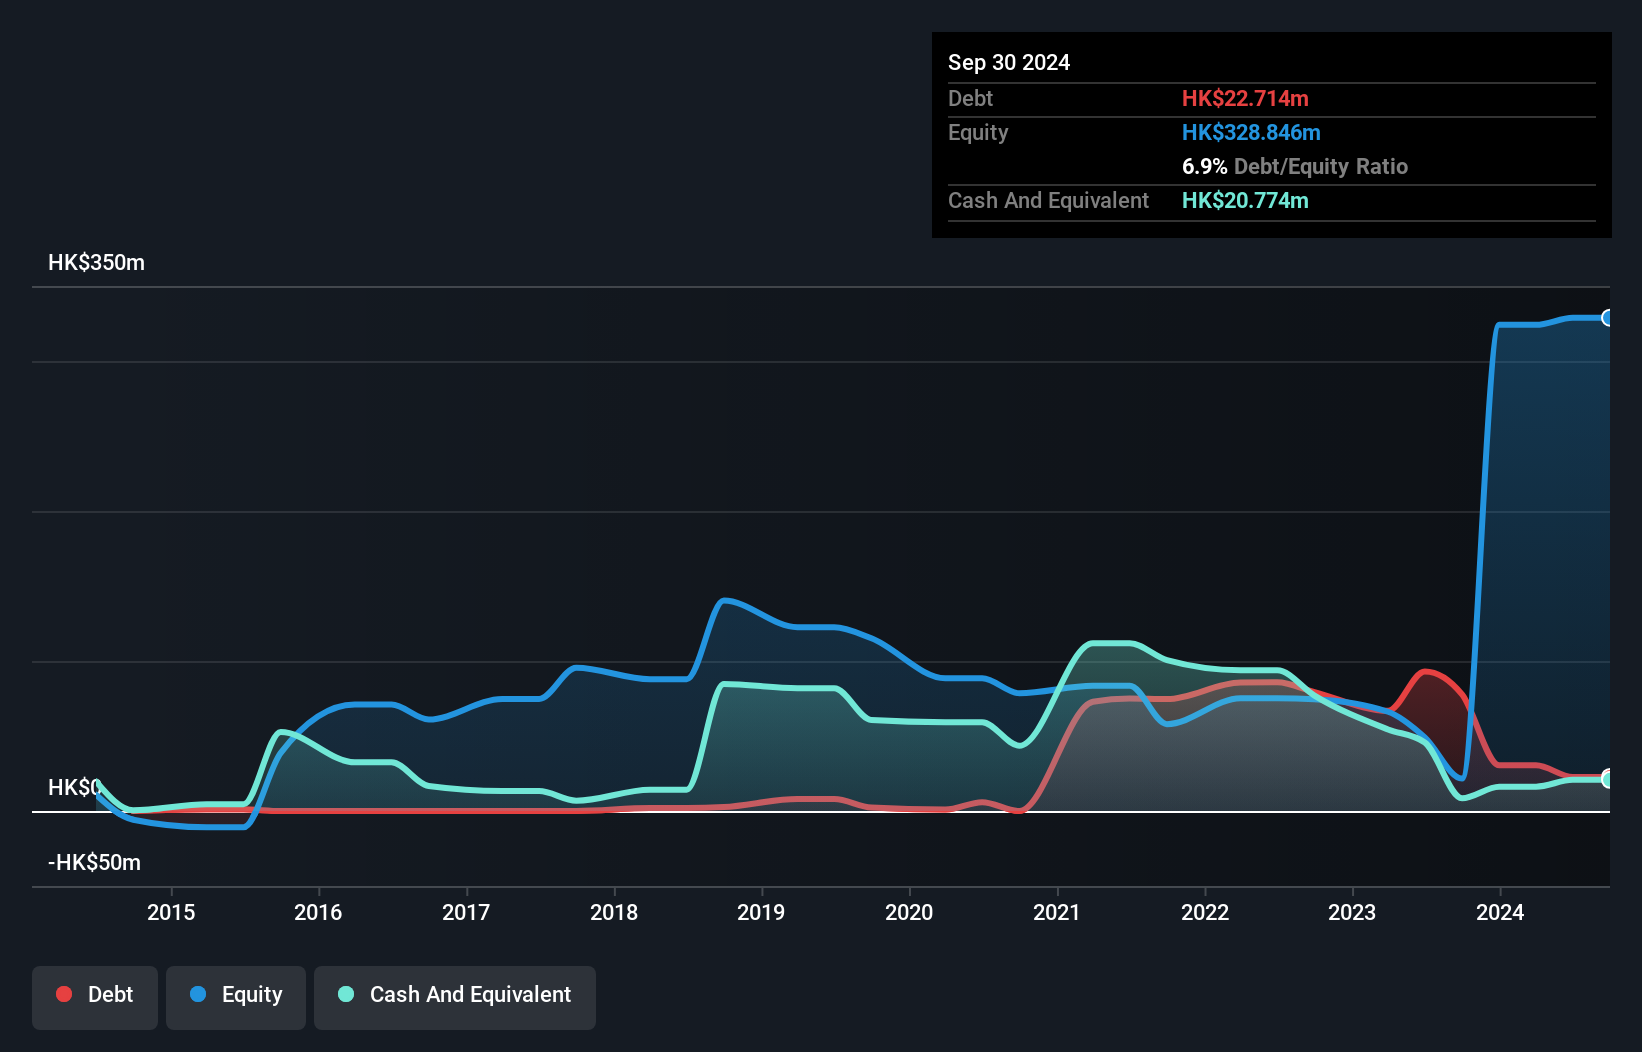Click the blue Equity legend dot
Image resolution: width=1642 pixels, height=1052 pixels.
tap(198, 994)
